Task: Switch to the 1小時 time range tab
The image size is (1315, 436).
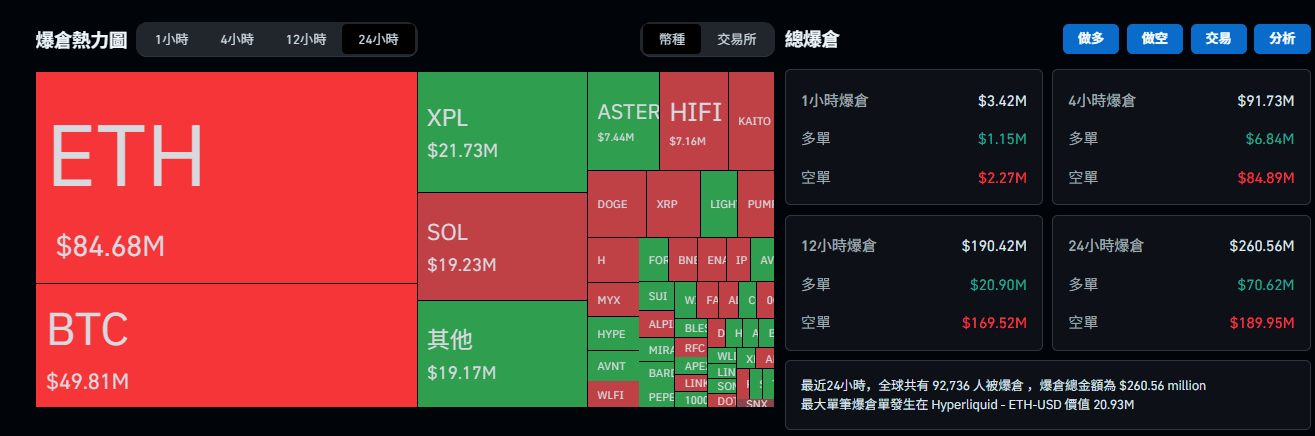Action: click(x=172, y=40)
